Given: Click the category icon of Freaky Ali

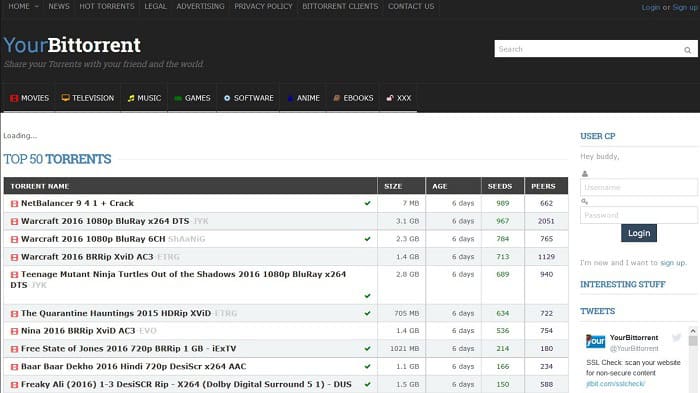Looking at the screenshot, I should [x=14, y=385].
